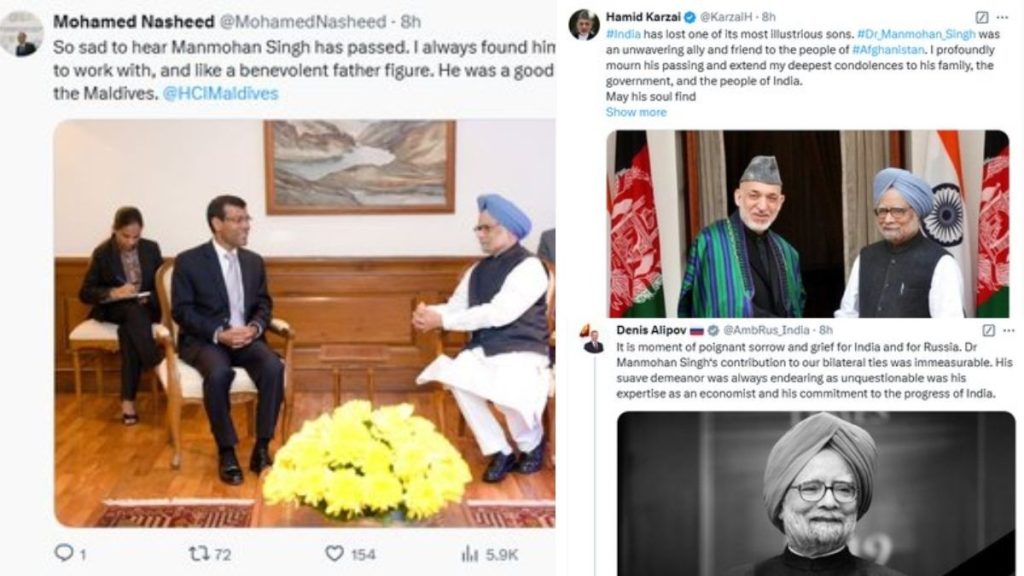Open more options menu on Karzai's tweet

[x=1002, y=17]
